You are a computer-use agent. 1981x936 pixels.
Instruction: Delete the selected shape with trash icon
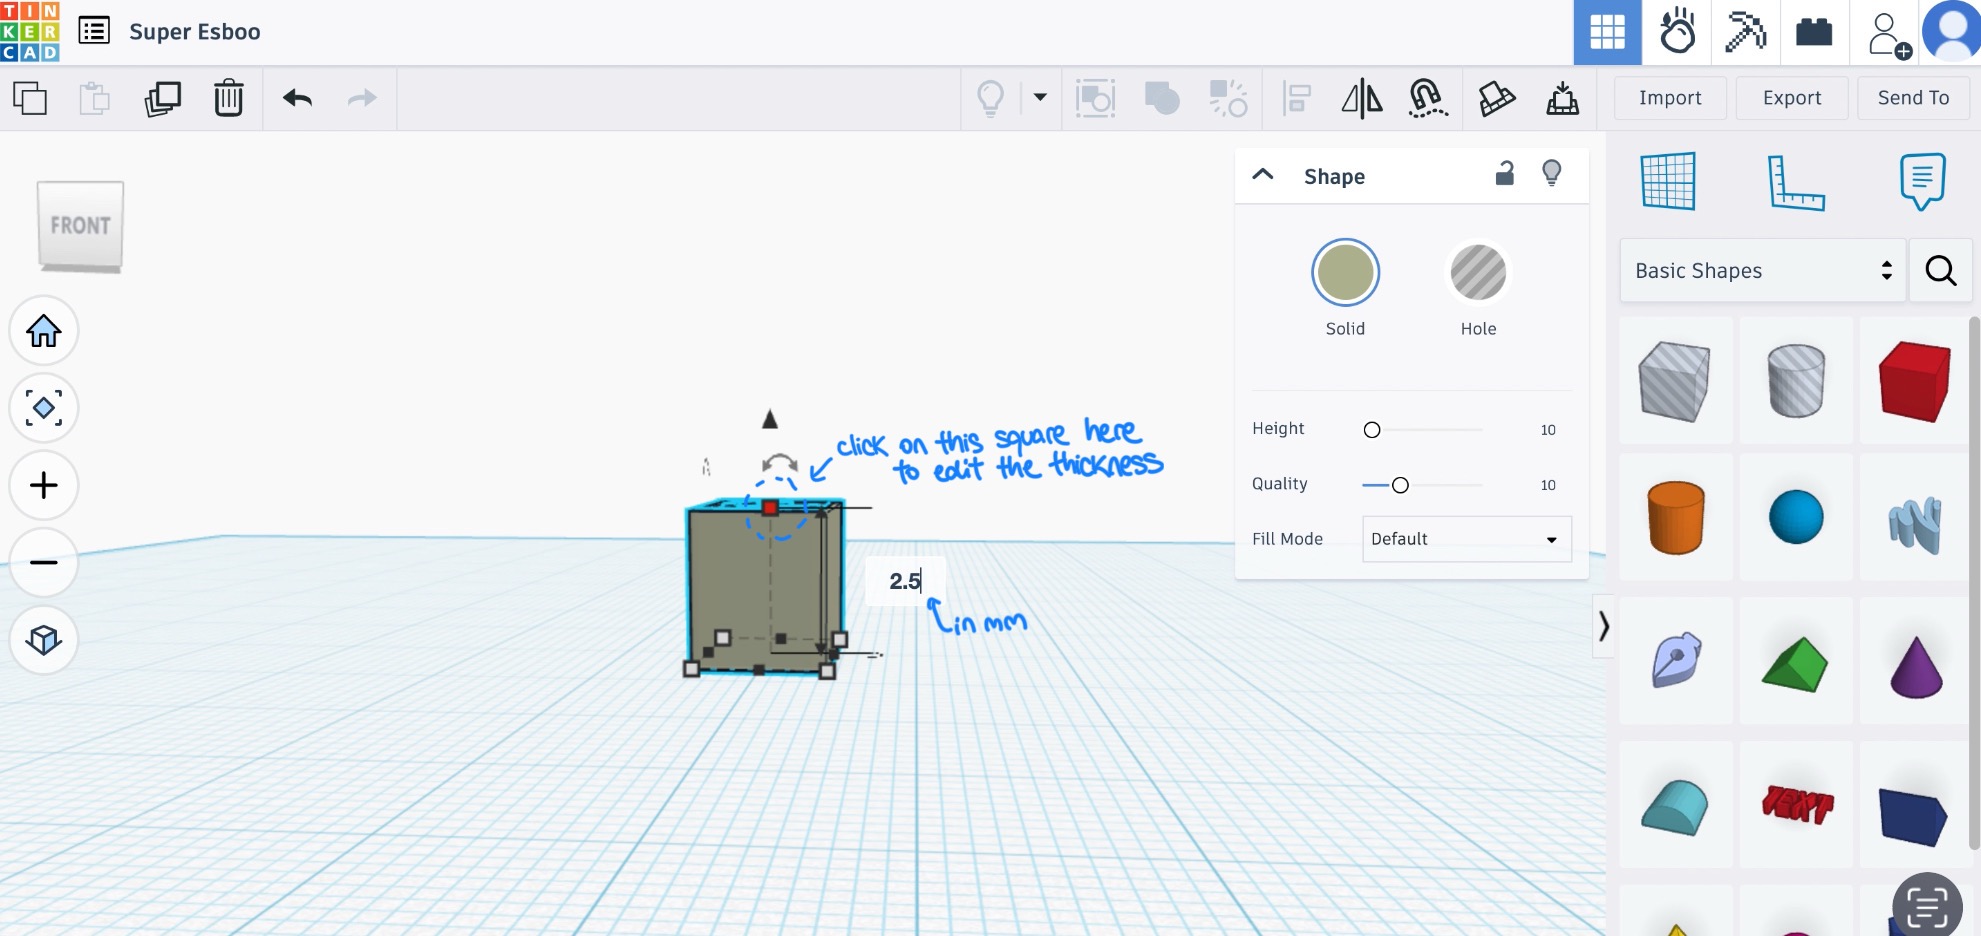point(228,98)
